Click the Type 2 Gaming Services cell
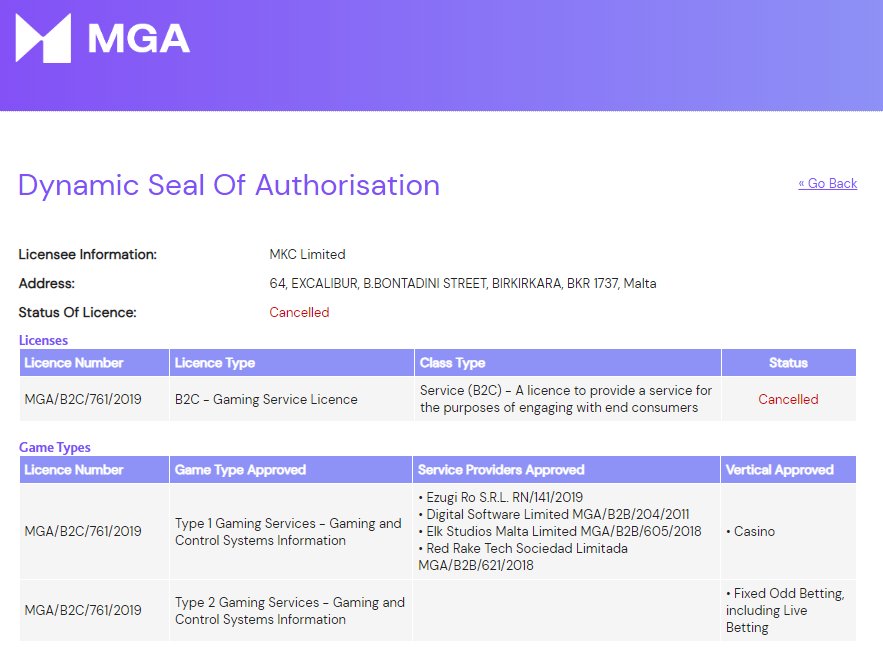Viewport: 883px width, 649px height. point(290,610)
